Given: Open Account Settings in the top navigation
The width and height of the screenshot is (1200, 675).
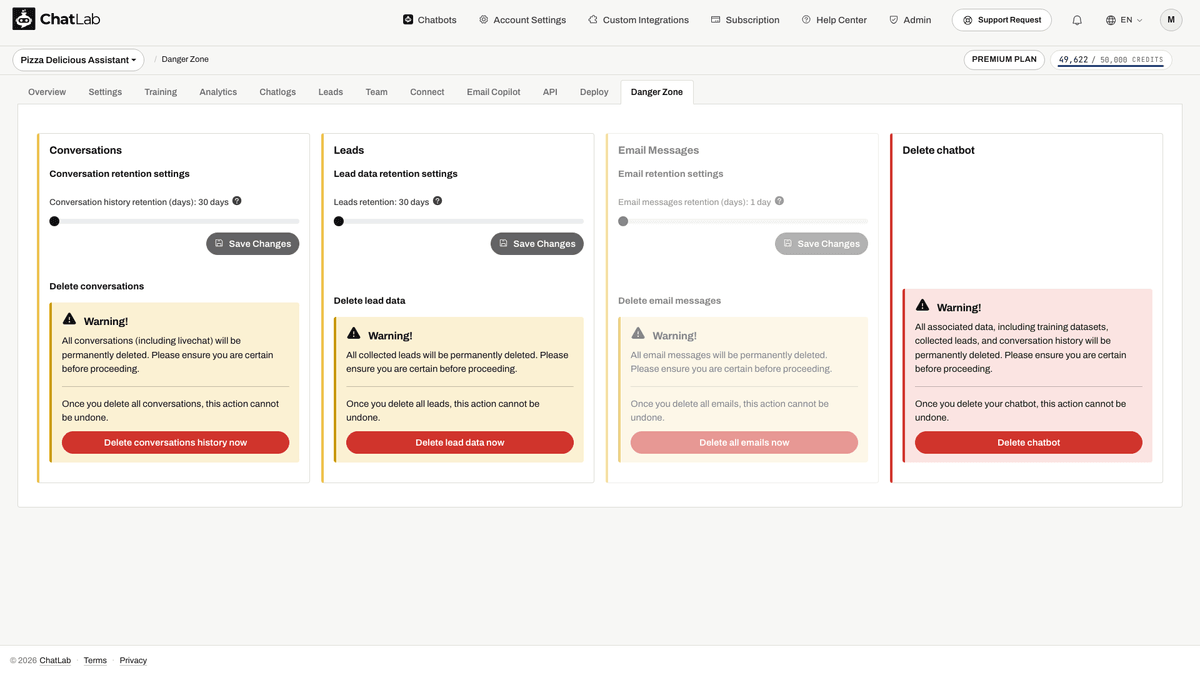Looking at the screenshot, I should pos(522,20).
